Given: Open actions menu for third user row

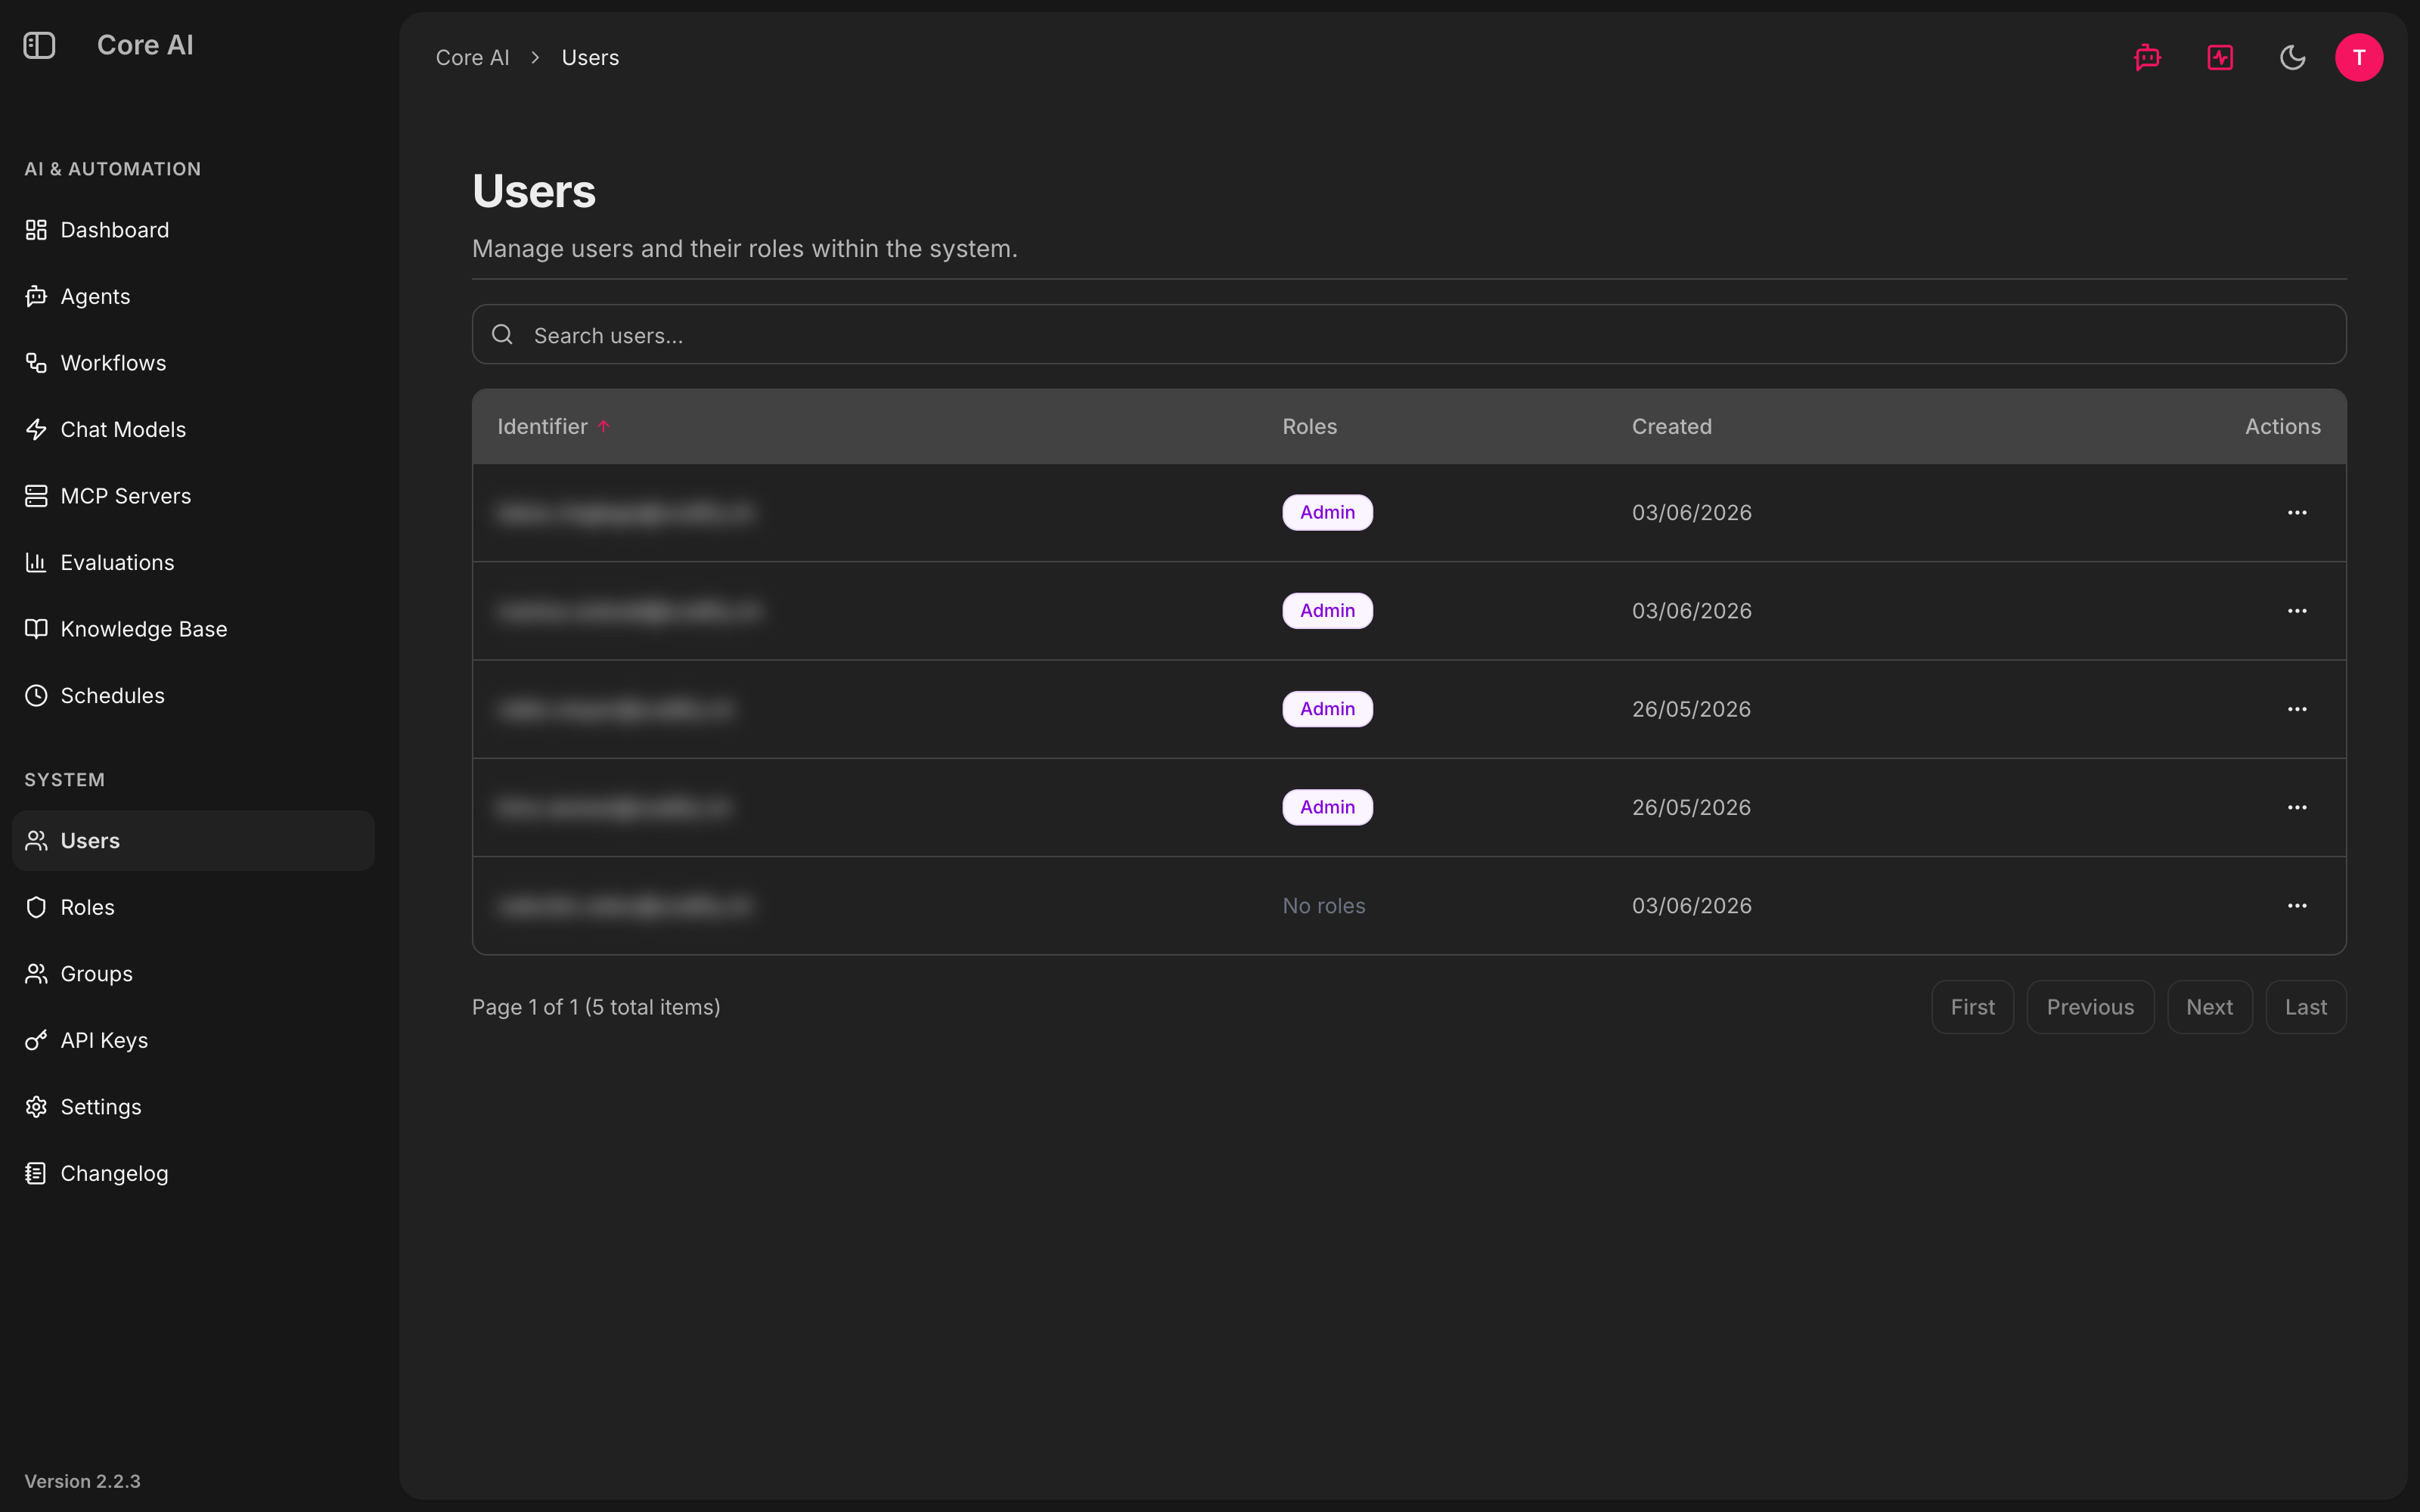Looking at the screenshot, I should 2297,709.
